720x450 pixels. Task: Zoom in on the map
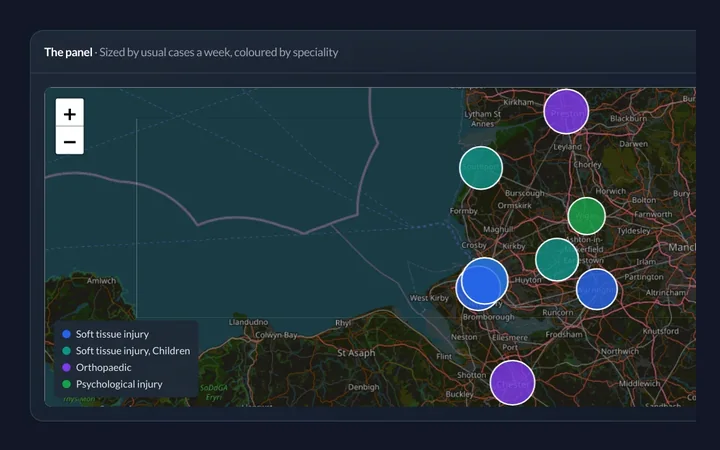70,112
